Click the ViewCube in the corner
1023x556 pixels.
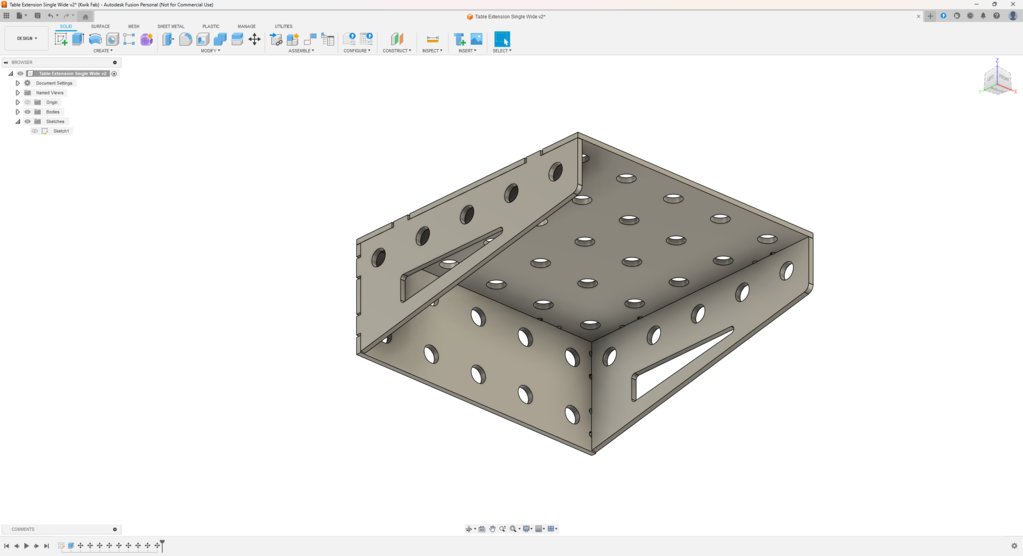coord(997,80)
